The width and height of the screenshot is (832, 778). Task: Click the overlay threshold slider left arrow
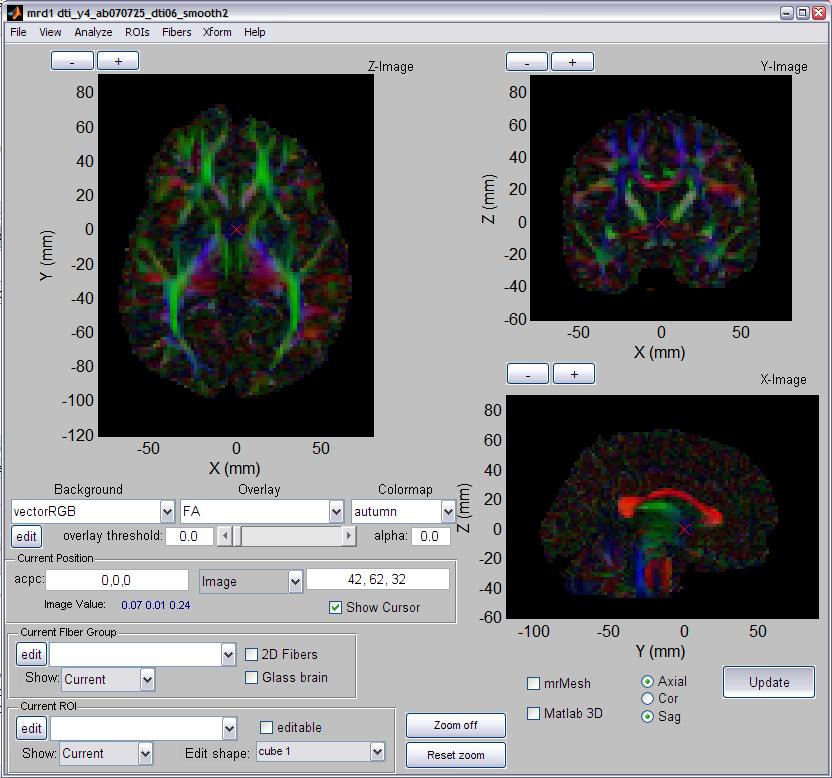[224, 536]
